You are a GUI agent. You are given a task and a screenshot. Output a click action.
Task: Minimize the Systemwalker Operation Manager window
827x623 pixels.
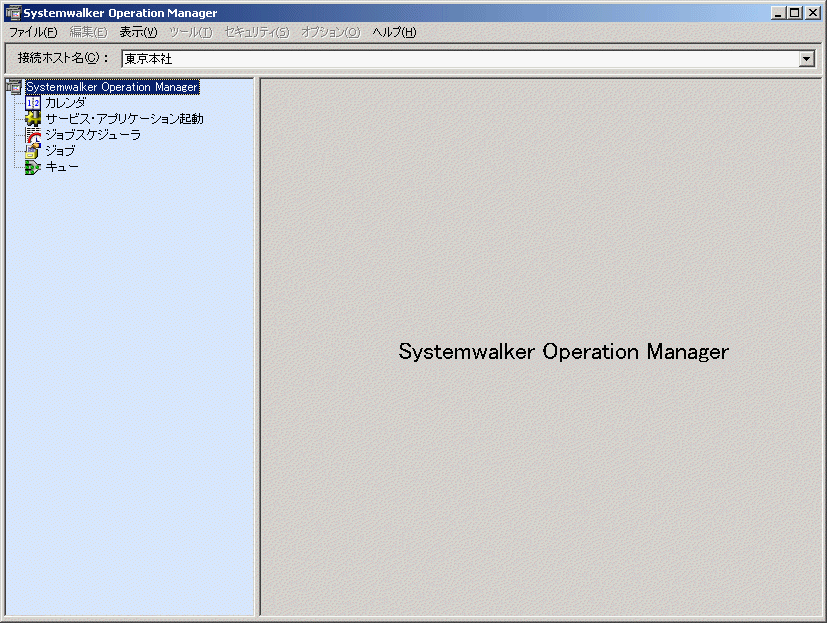[x=778, y=13]
